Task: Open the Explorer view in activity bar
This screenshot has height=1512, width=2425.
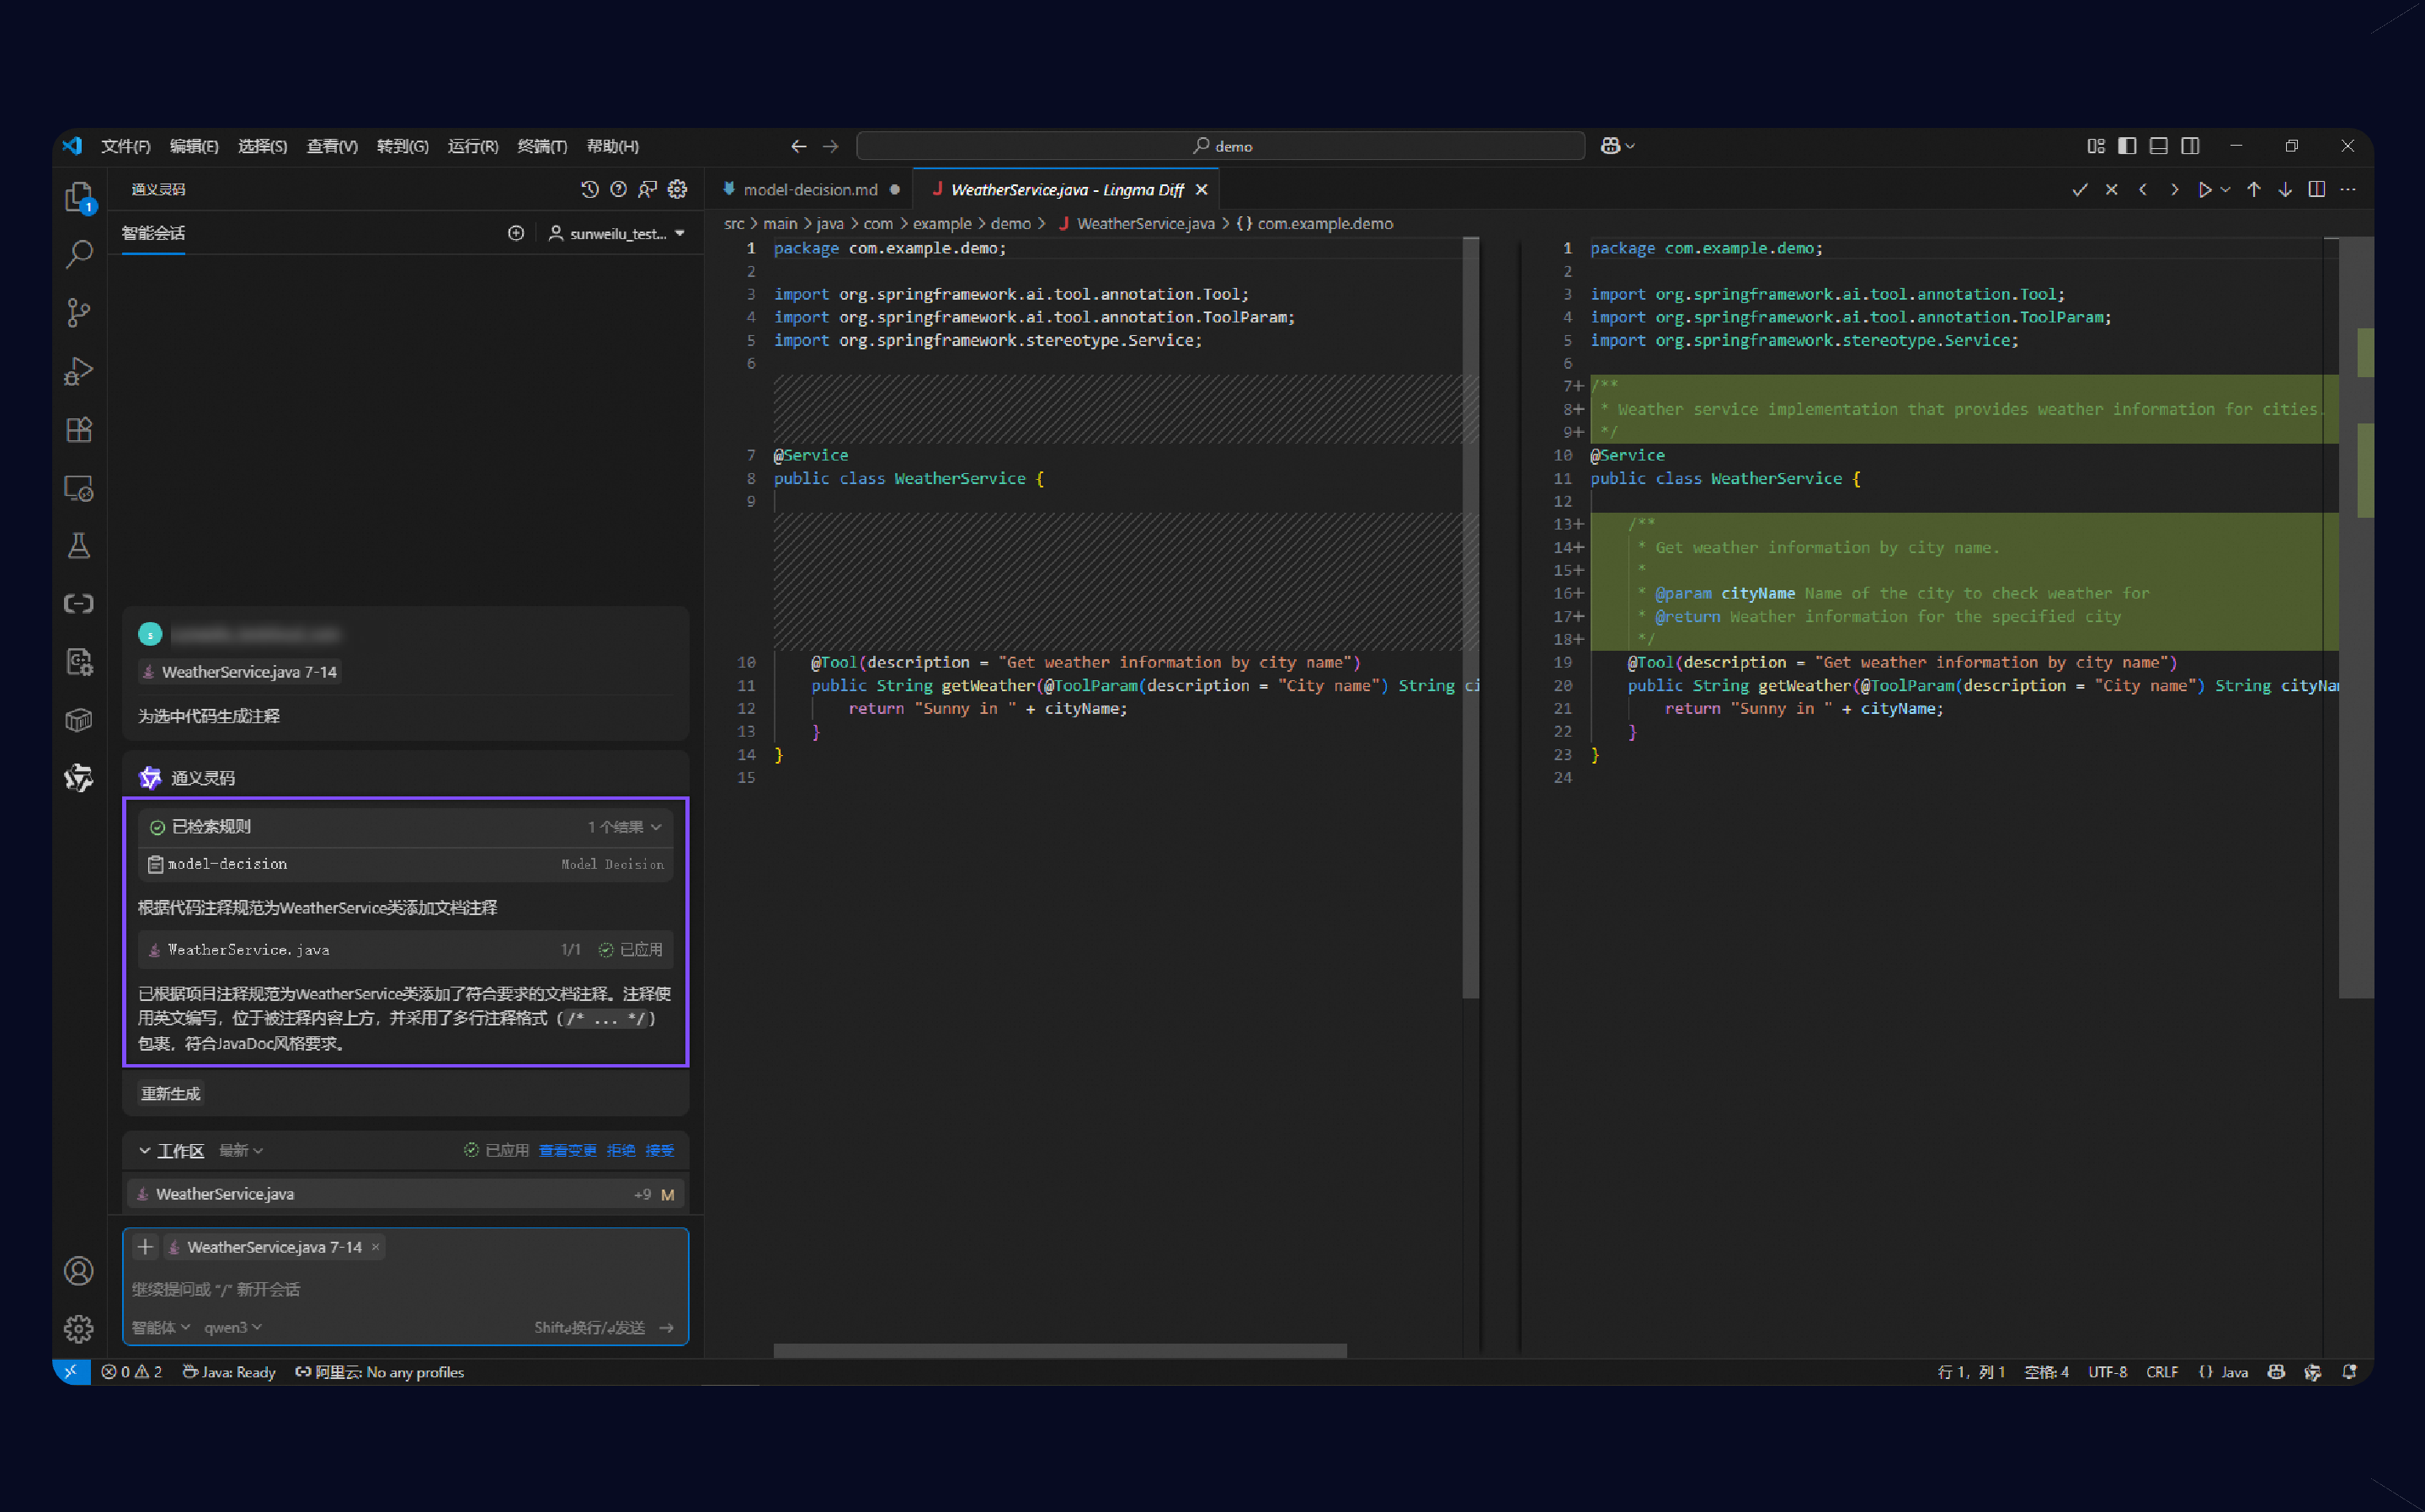Action: tap(79, 196)
